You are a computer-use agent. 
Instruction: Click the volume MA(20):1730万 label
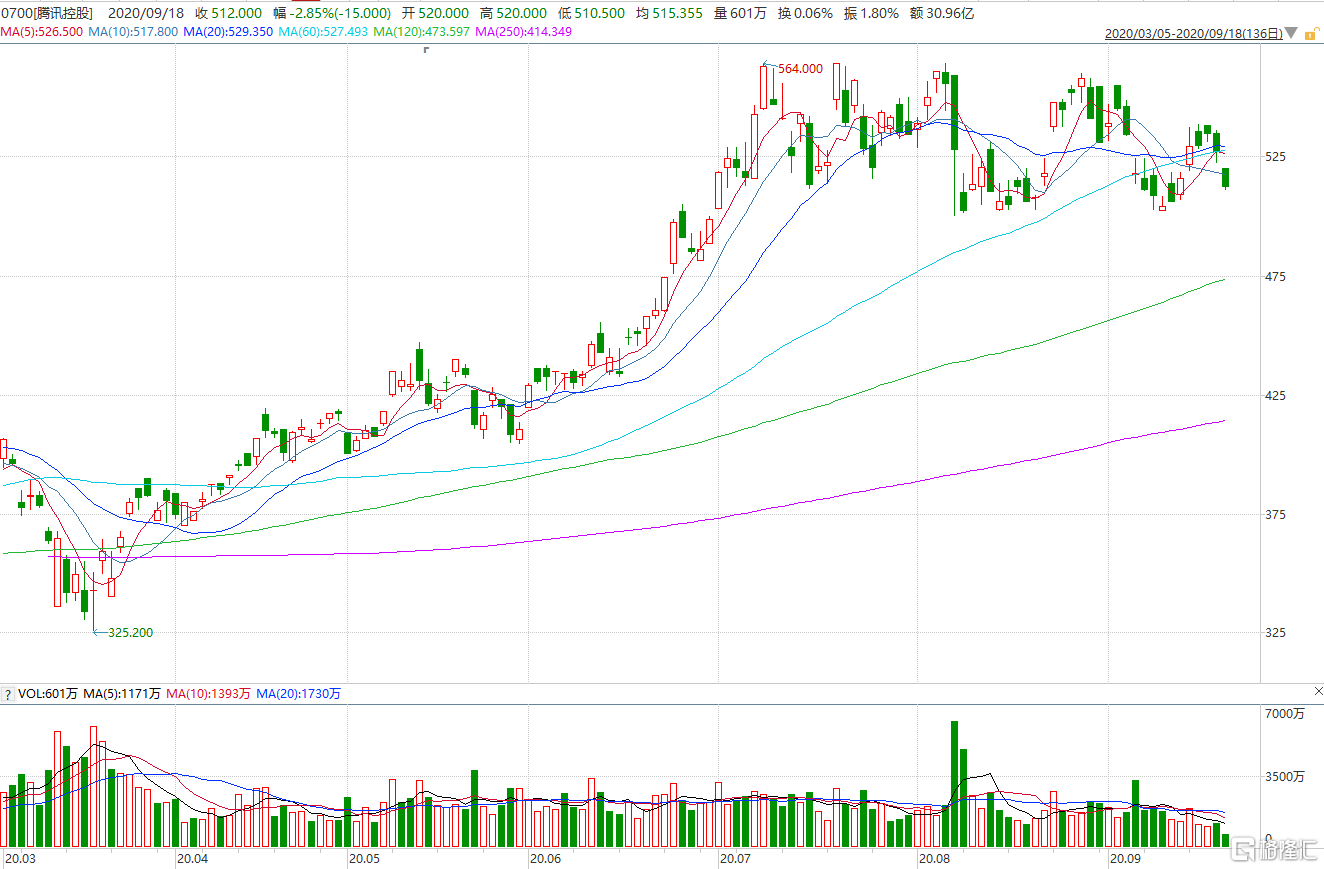click(x=299, y=693)
